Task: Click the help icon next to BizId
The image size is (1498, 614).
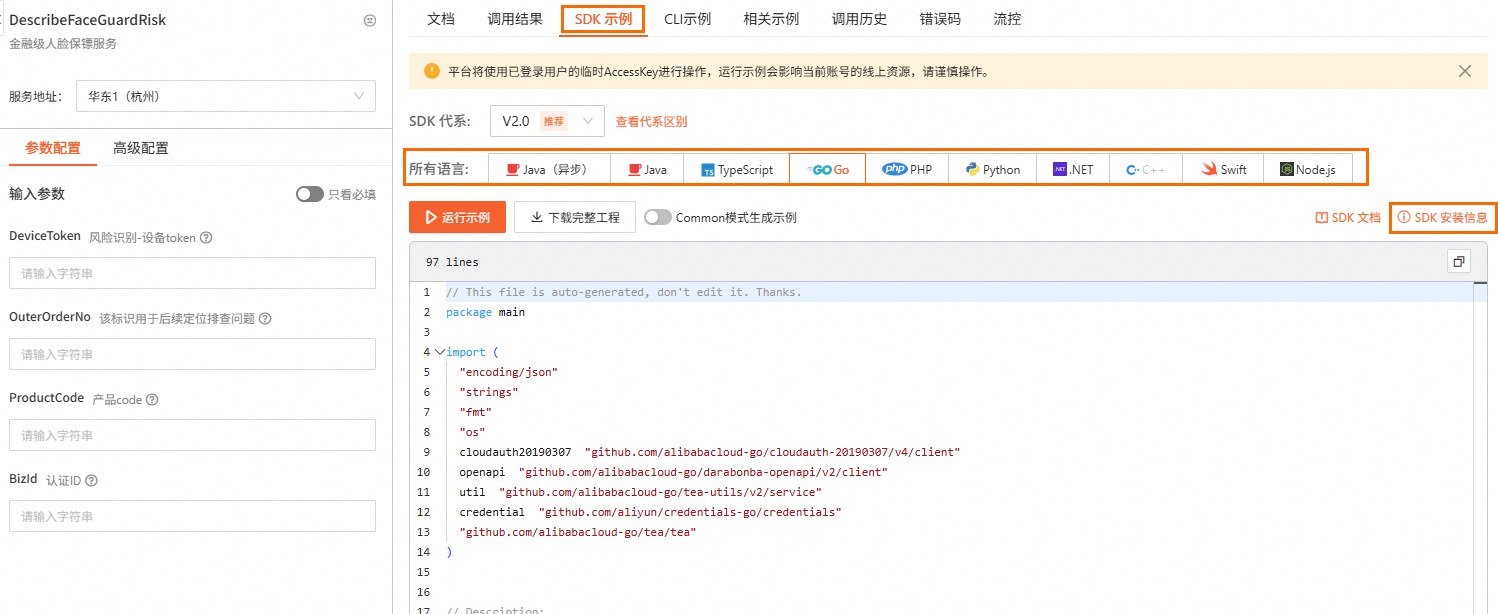Action: [91, 481]
